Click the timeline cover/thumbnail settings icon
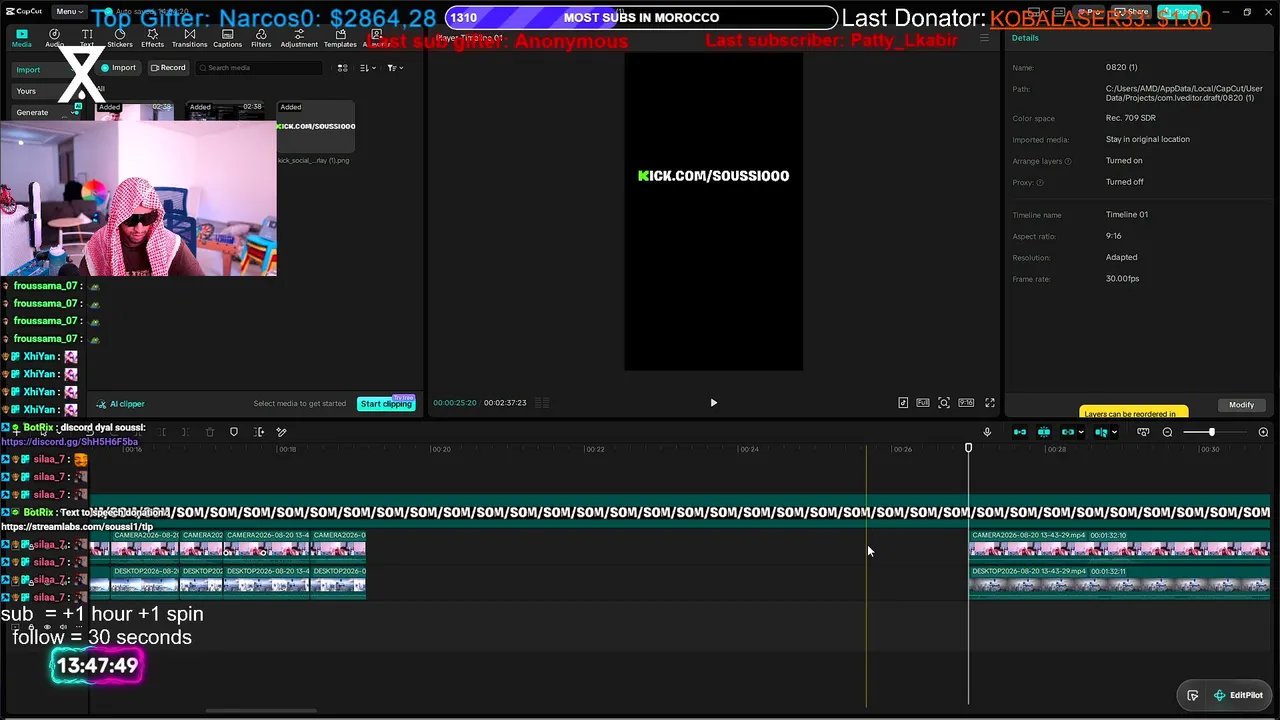Viewport: 1280px width, 720px height. coord(1143,432)
